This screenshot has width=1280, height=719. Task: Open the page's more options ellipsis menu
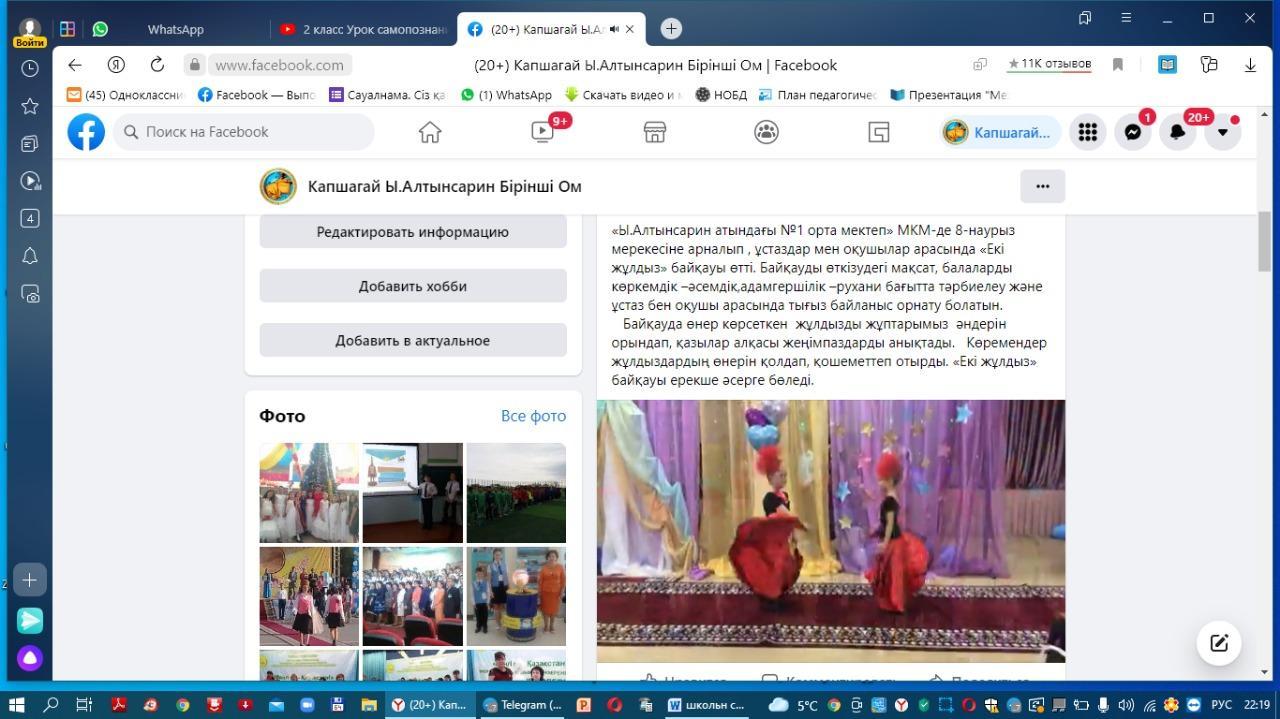click(x=1042, y=186)
